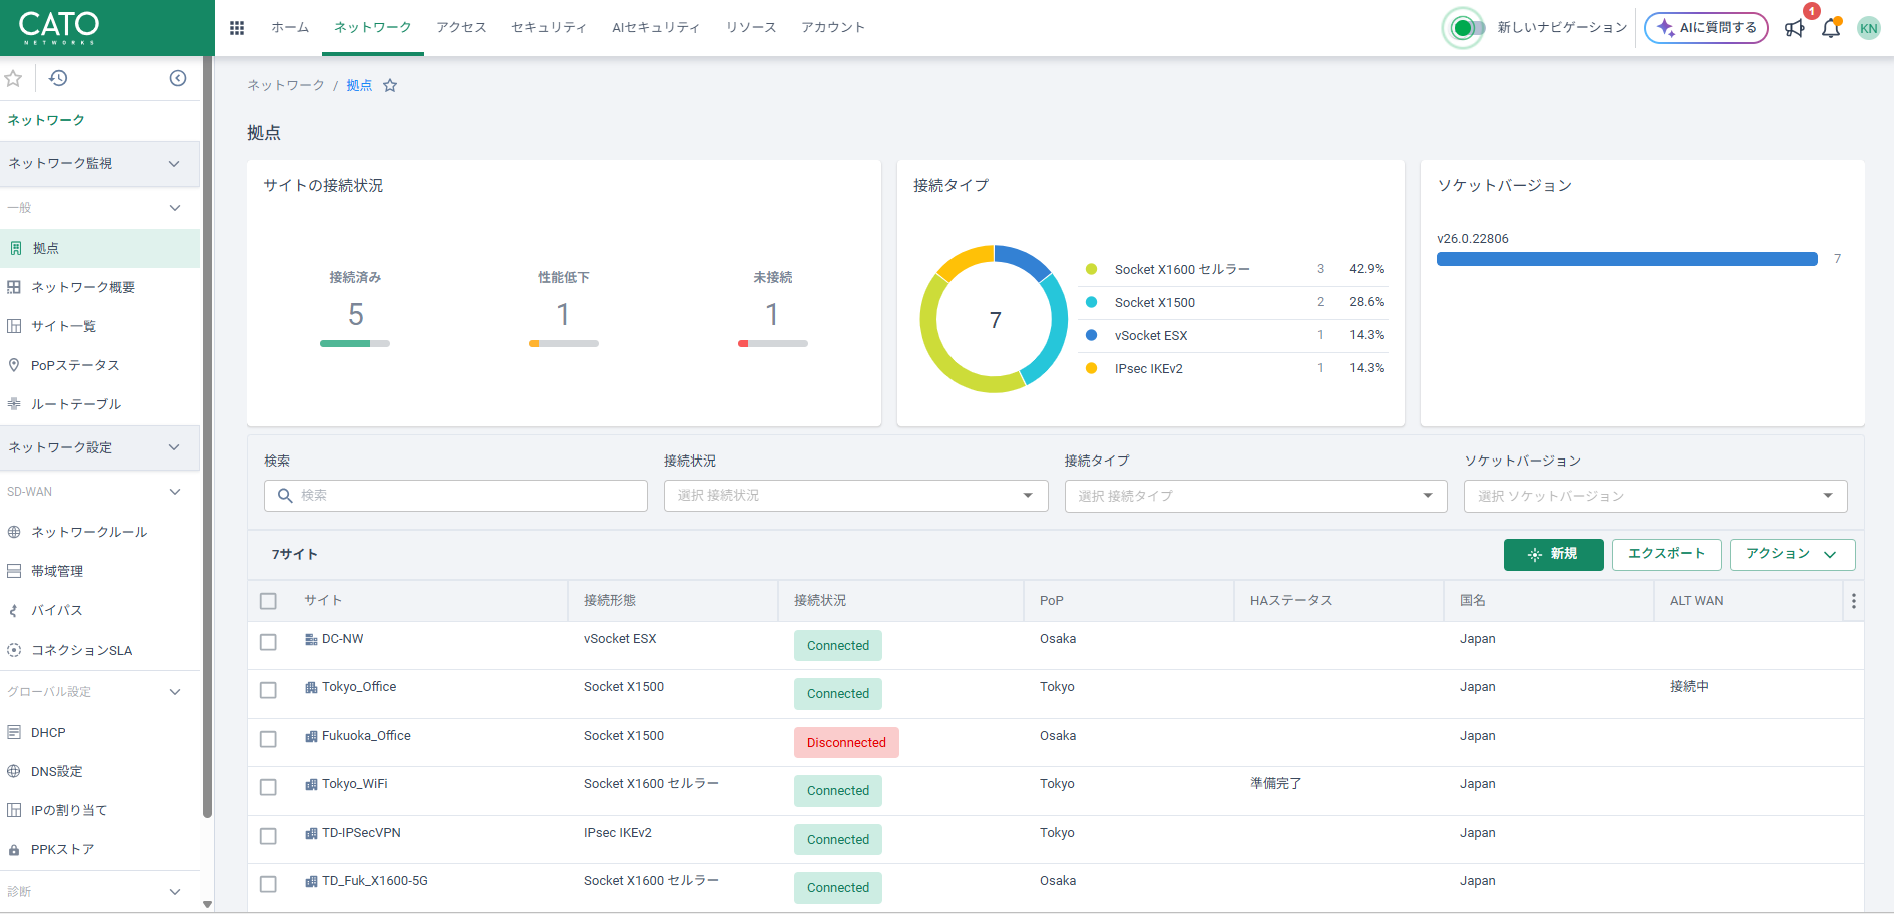Collapse the sidebar with the arrow icon
The image size is (1894, 914).
[x=178, y=78]
